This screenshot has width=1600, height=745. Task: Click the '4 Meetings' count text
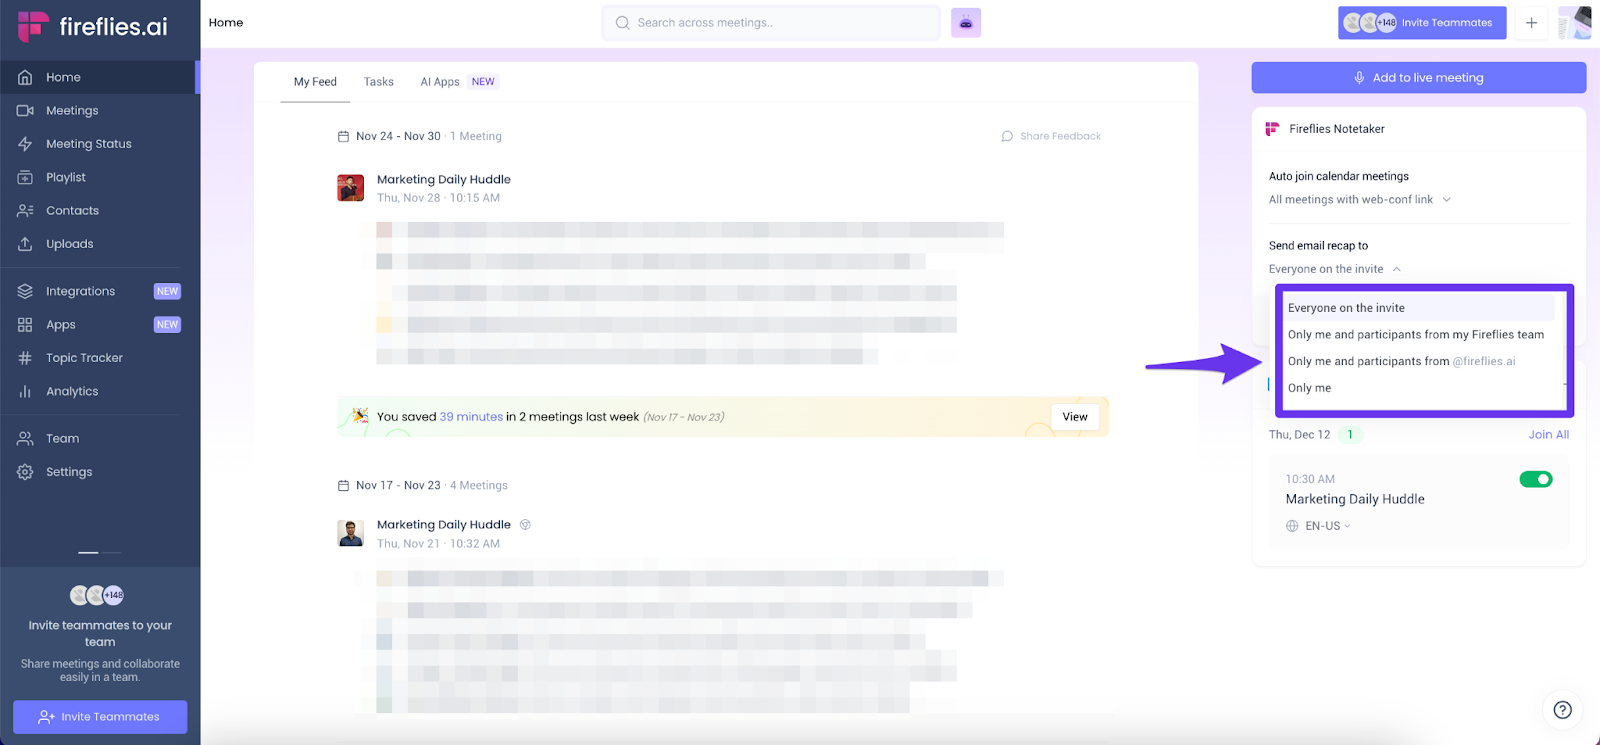click(x=479, y=486)
